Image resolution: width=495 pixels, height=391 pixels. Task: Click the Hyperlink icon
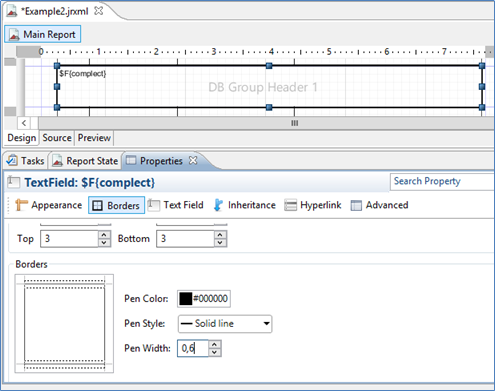click(290, 205)
